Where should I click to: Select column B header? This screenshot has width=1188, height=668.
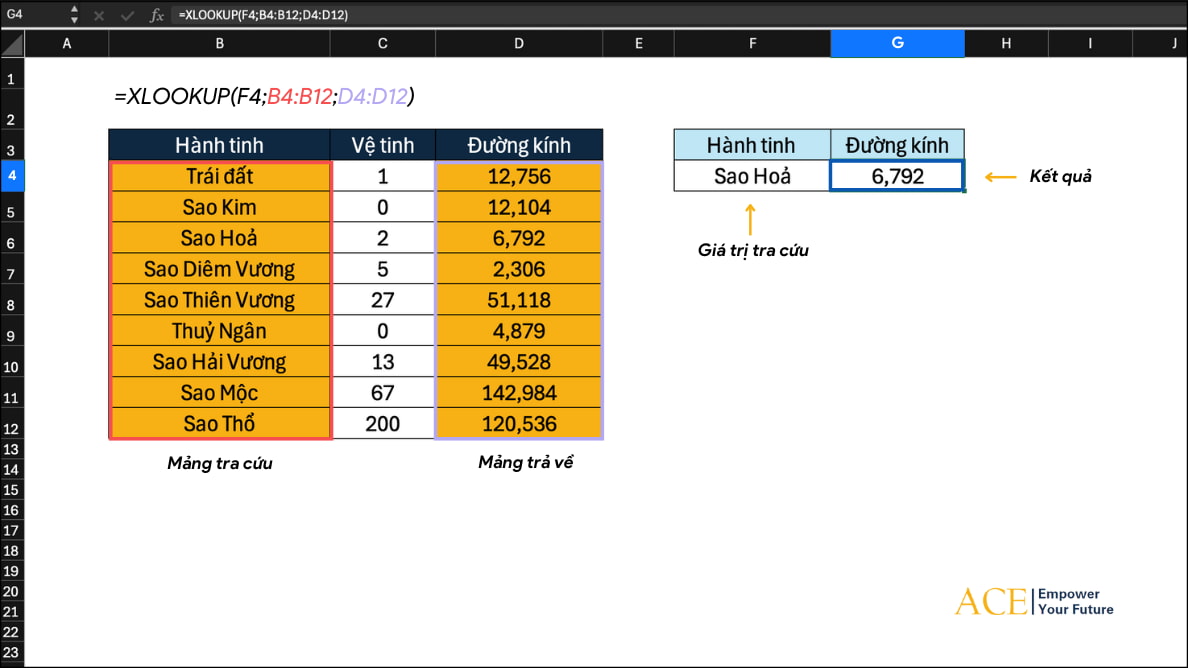(219, 43)
